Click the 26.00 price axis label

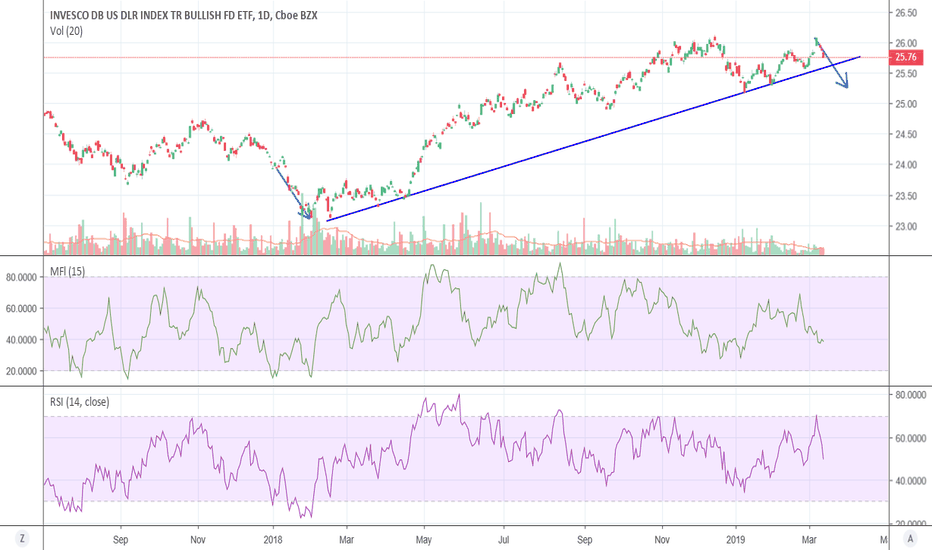(x=906, y=43)
